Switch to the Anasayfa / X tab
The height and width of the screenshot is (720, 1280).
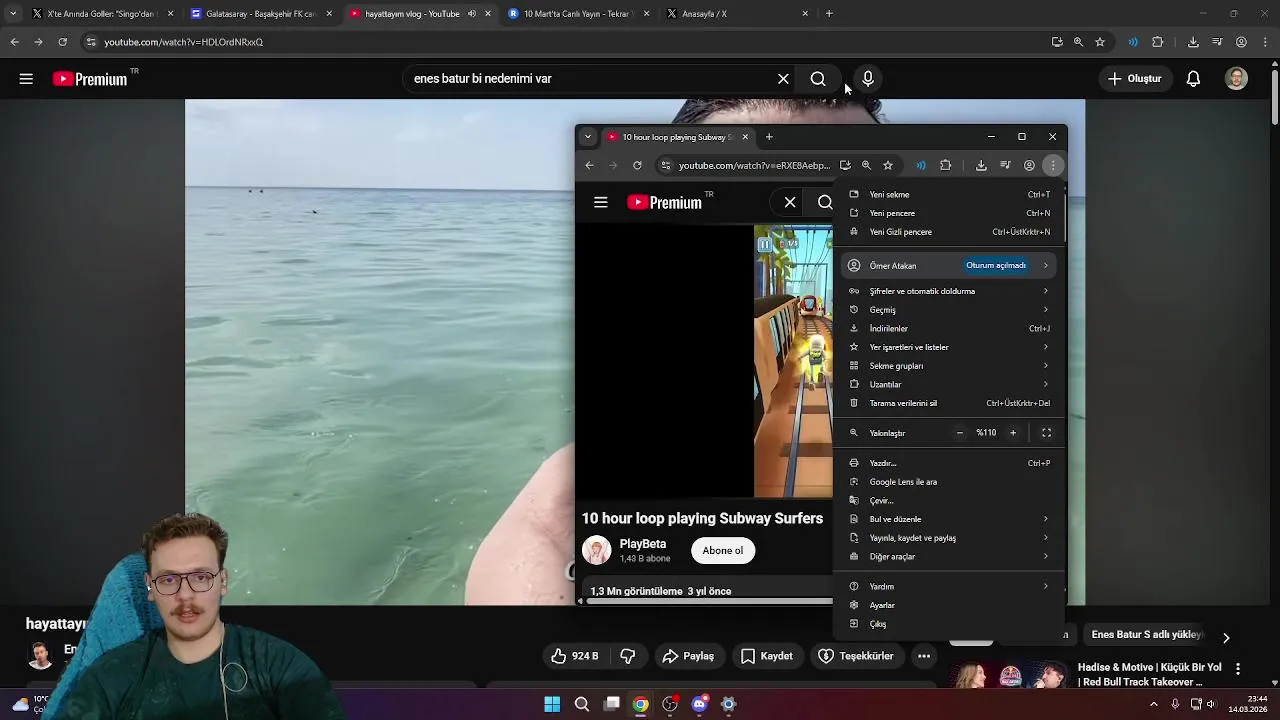click(x=738, y=14)
